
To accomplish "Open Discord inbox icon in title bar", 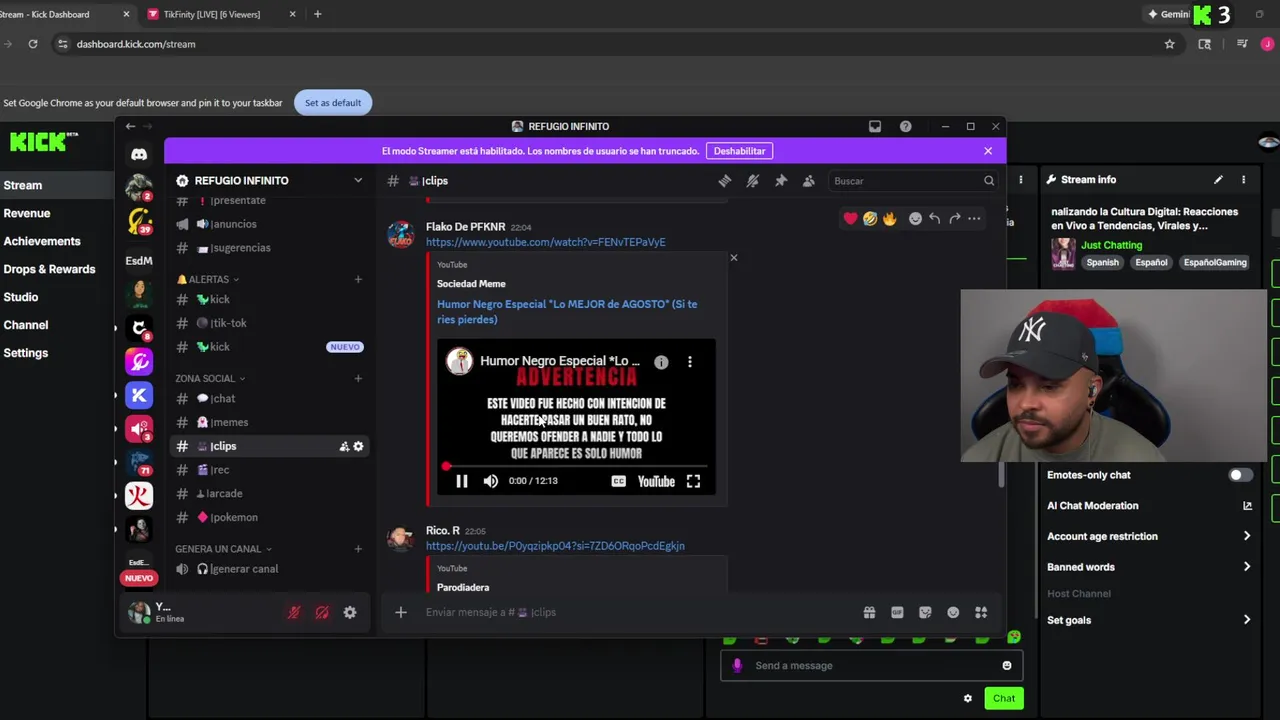I will [x=875, y=126].
